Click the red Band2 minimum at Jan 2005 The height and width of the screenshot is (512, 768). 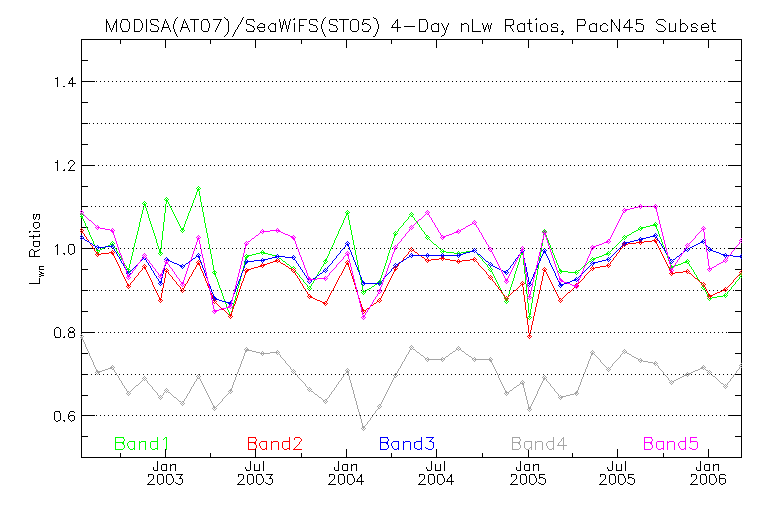click(x=529, y=337)
